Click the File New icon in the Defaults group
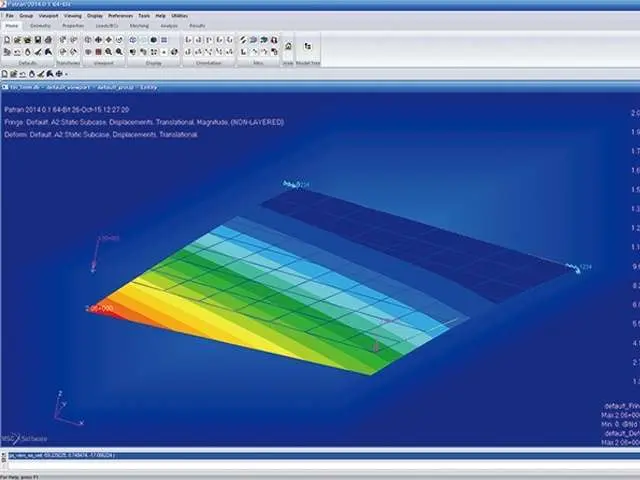Image resolution: width=640 pixels, height=480 pixels. click(7, 40)
